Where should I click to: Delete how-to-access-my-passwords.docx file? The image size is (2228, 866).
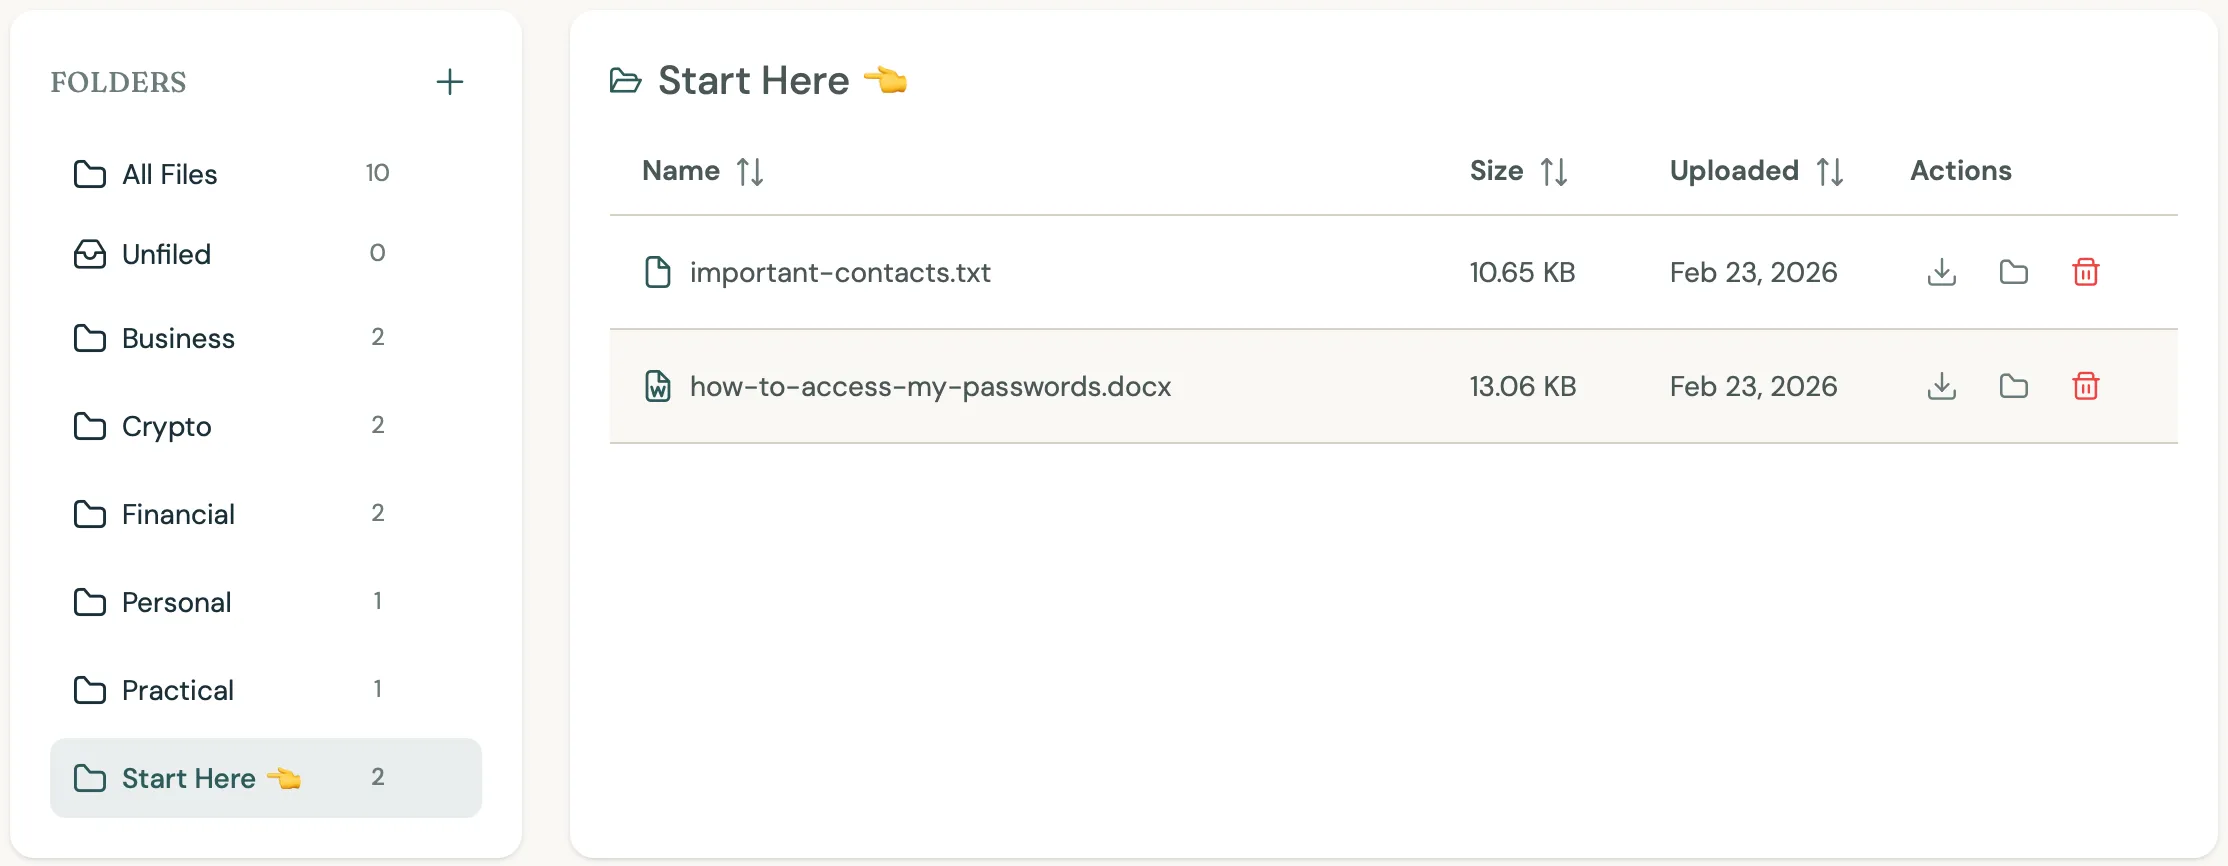[x=2085, y=386]
